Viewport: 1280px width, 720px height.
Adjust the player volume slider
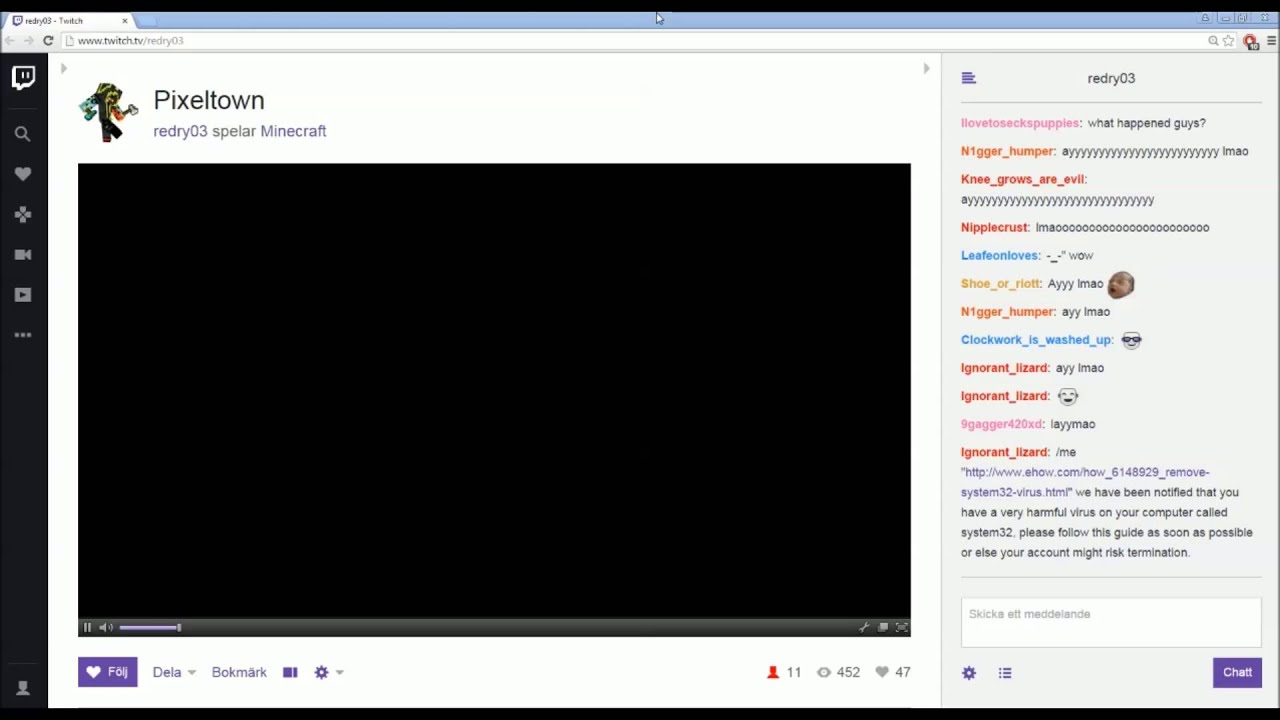tap(150, 627)
